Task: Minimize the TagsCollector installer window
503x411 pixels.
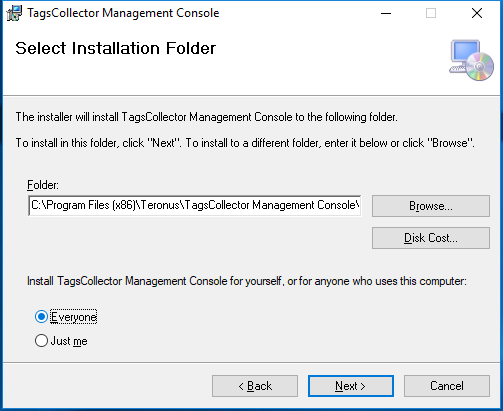Action: (x=386, y=13)
